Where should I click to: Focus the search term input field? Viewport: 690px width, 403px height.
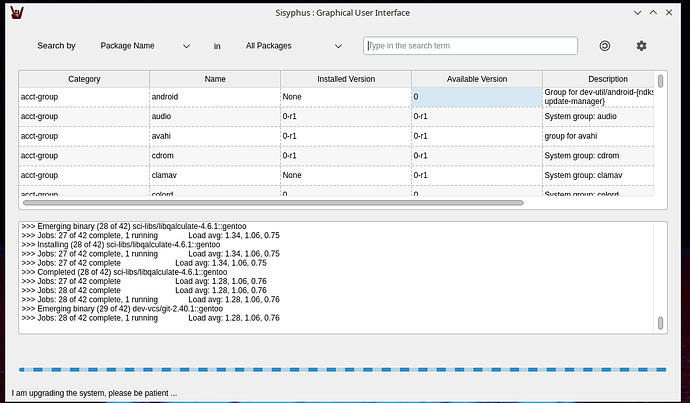(470, 46)
